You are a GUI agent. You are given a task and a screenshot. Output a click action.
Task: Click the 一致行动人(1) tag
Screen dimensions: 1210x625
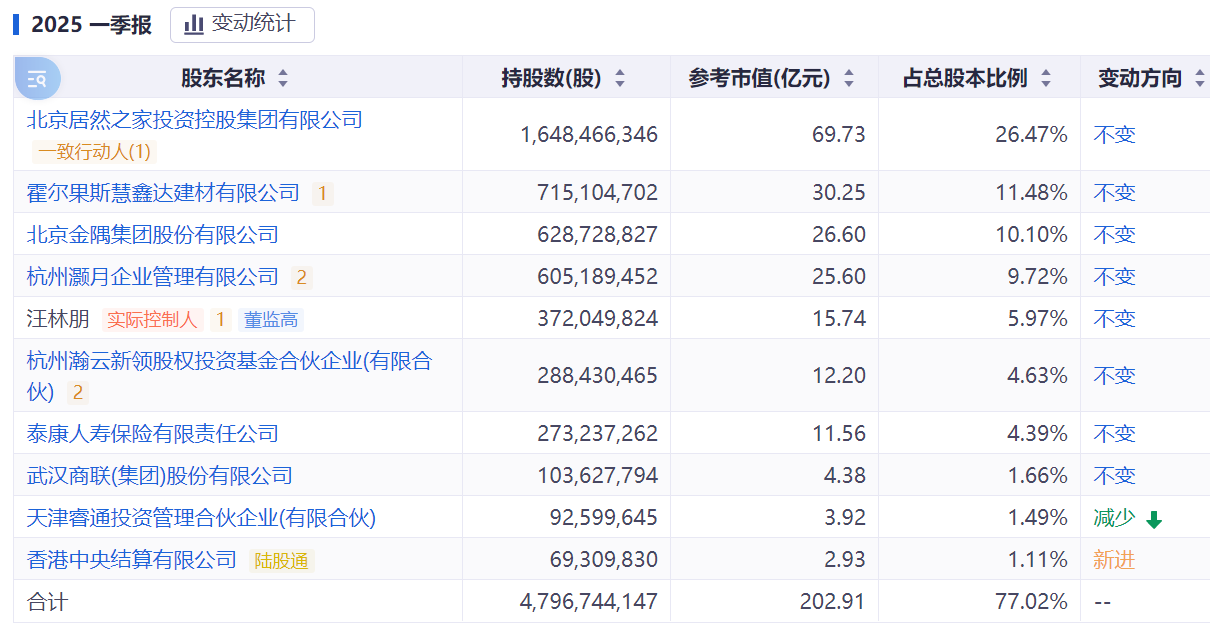[94, 152]
